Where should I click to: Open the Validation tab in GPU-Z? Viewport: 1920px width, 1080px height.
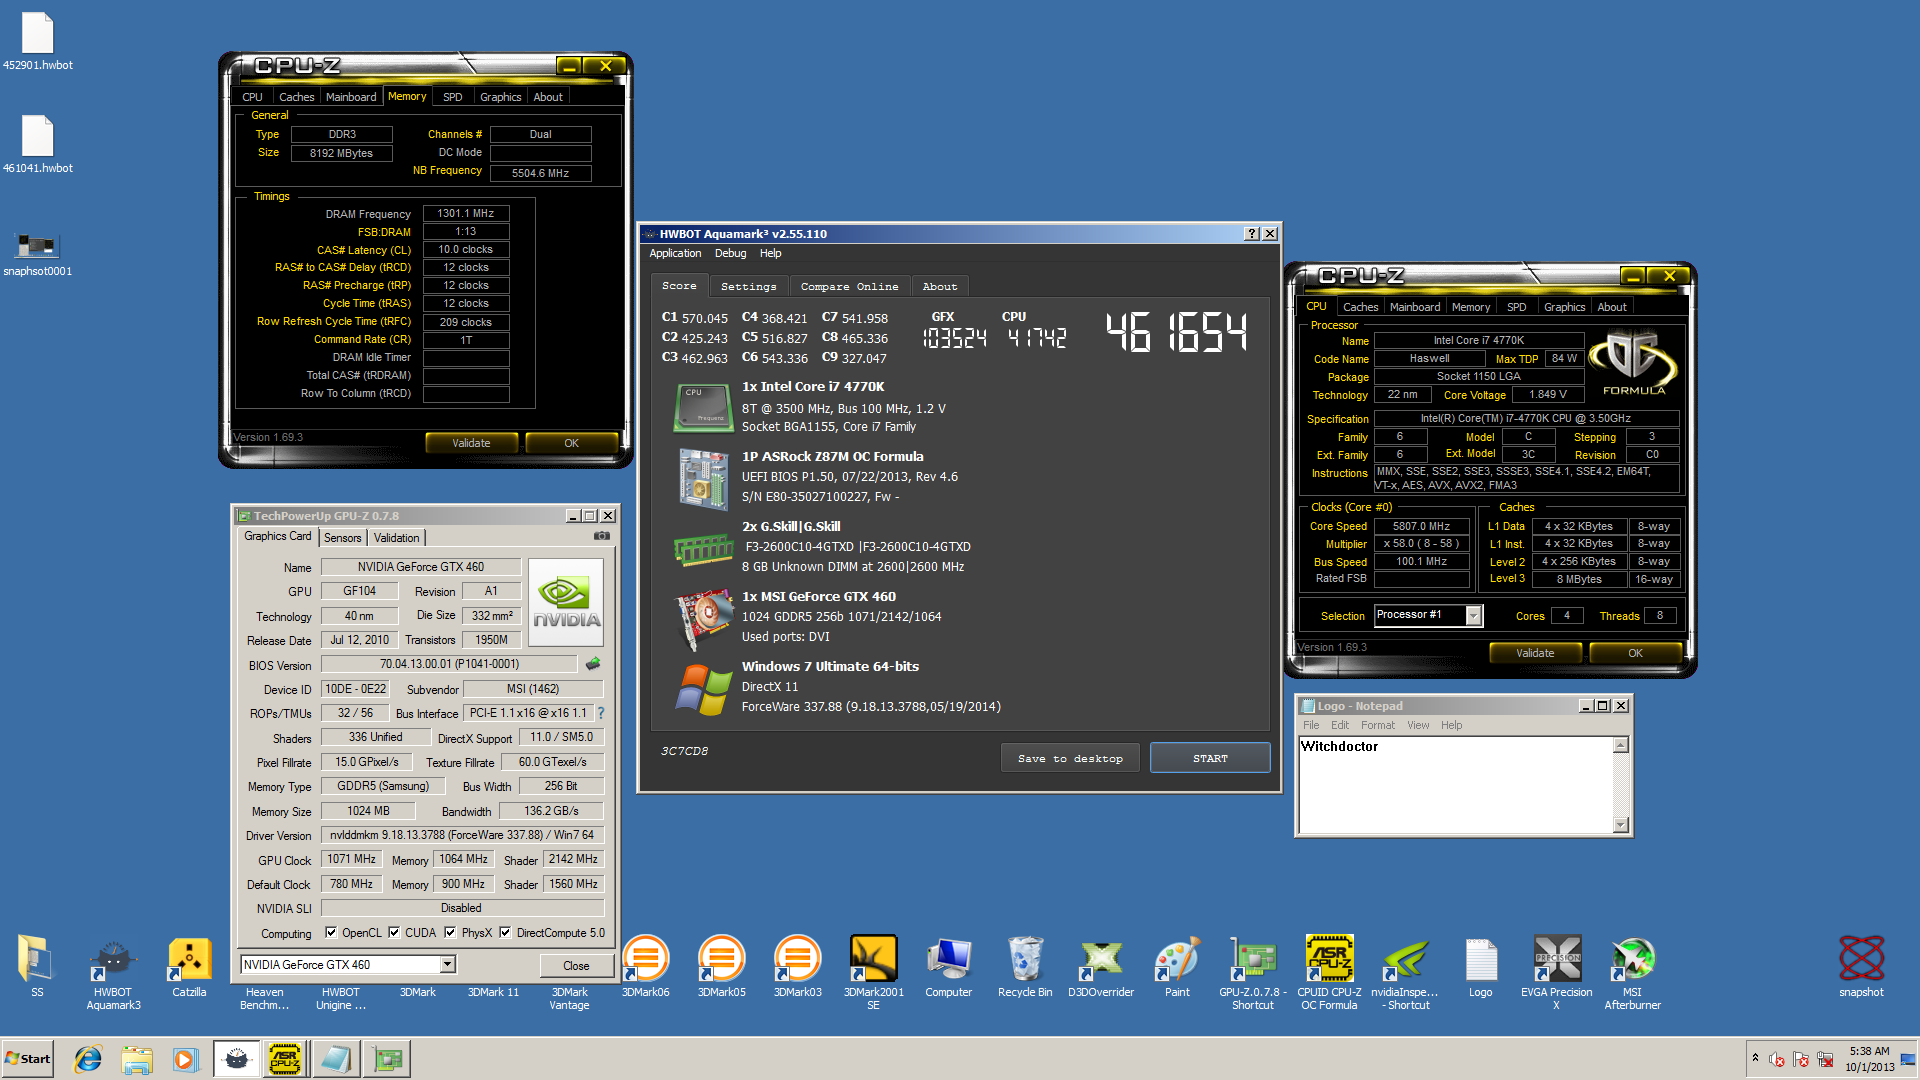pos(397,538)
